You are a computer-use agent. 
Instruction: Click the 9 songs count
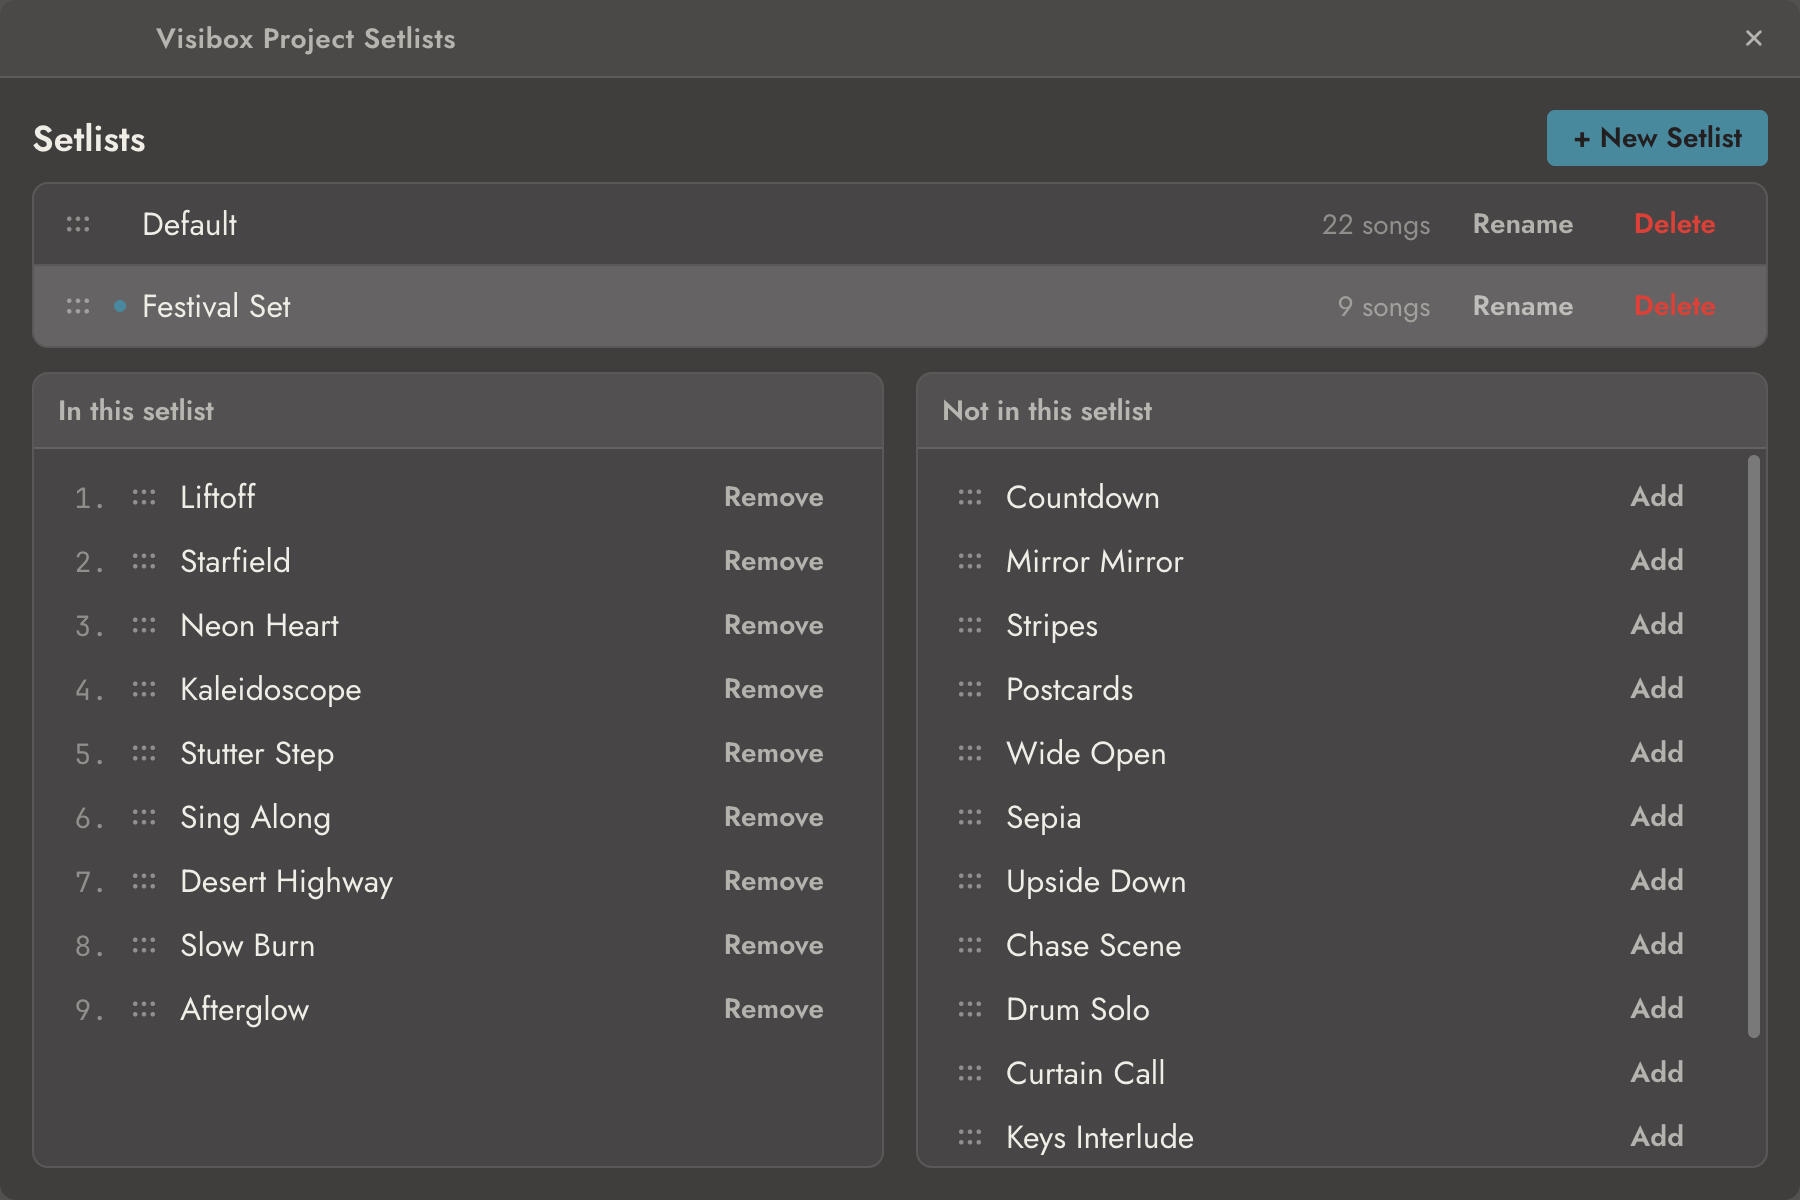pyautogui.click(x=1384, y=307)
